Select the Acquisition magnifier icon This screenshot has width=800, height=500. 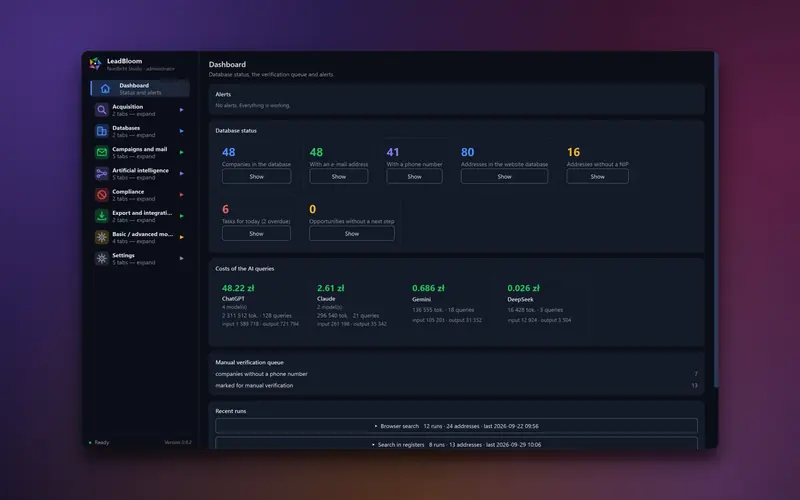click(x=102, y=110)
